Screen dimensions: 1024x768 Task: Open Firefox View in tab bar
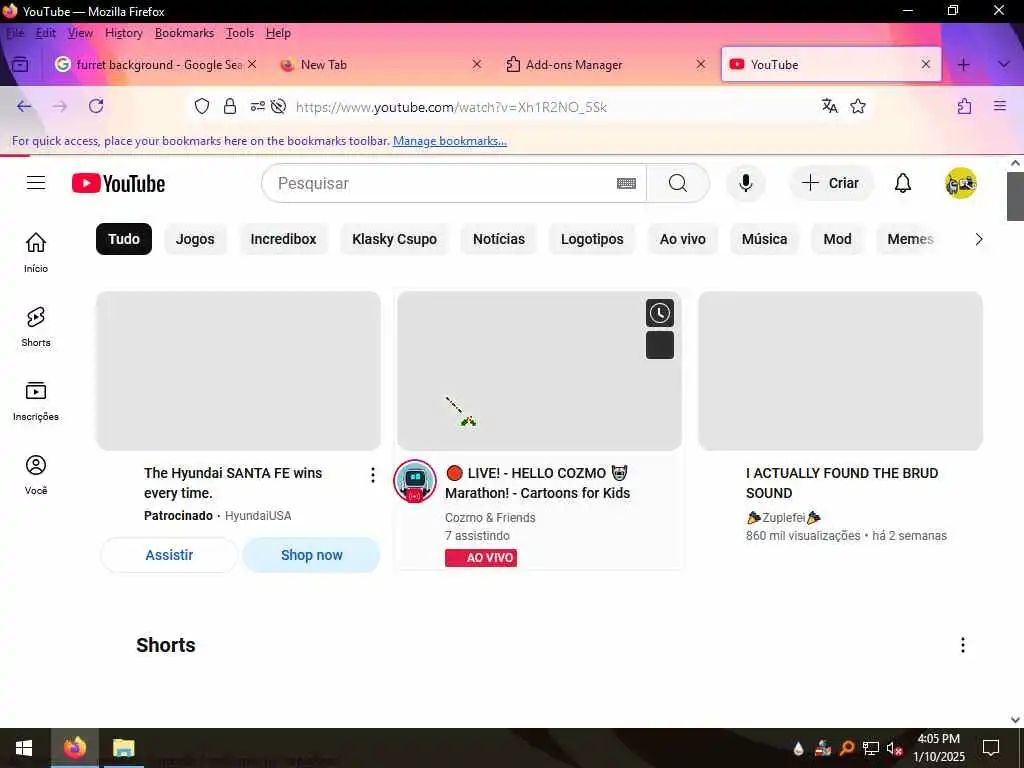pos(20,64)
